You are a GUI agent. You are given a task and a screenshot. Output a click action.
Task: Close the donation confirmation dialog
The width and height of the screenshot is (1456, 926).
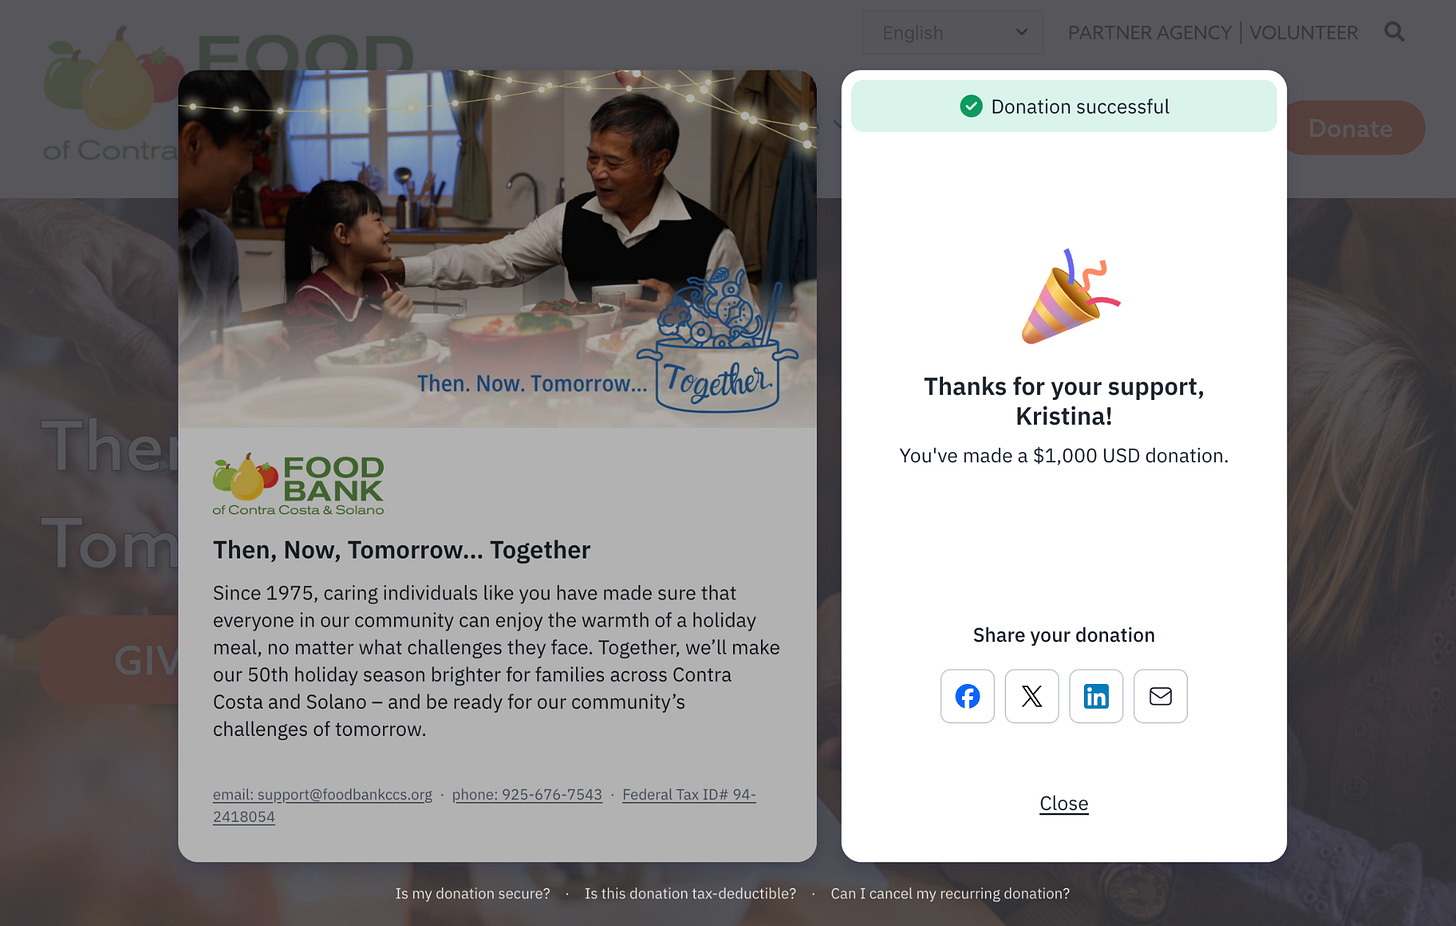point(1064,803)
